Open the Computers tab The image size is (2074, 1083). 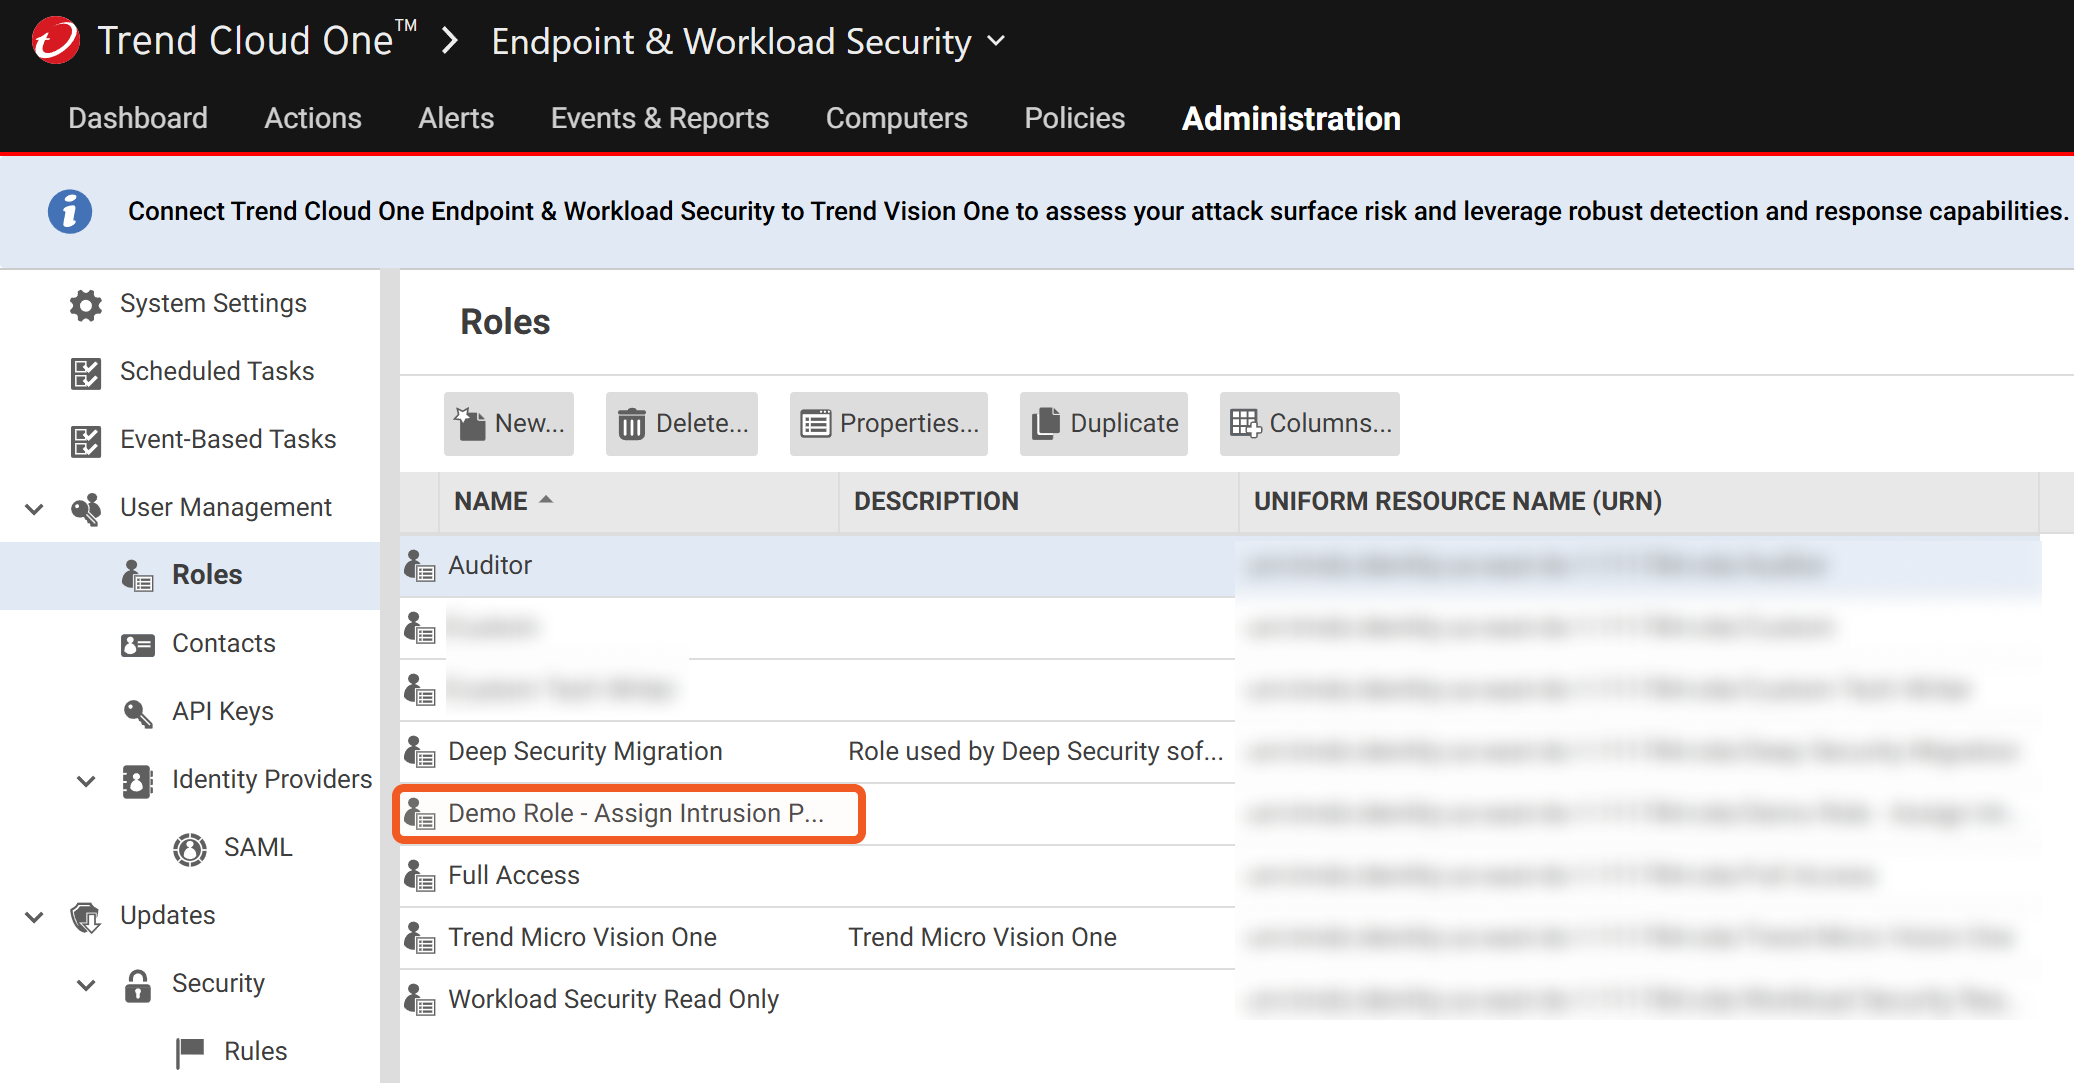coord(896,118)
